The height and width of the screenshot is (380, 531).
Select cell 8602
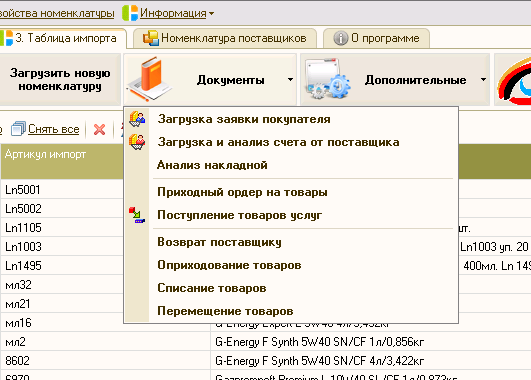pos(105,361)
